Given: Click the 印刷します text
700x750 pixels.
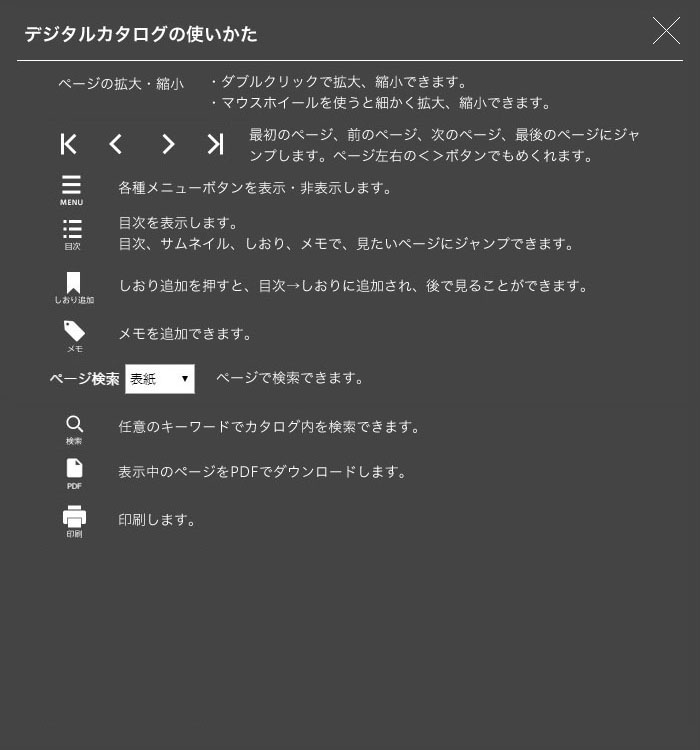Looking at the screenshot, I should 157,519.
